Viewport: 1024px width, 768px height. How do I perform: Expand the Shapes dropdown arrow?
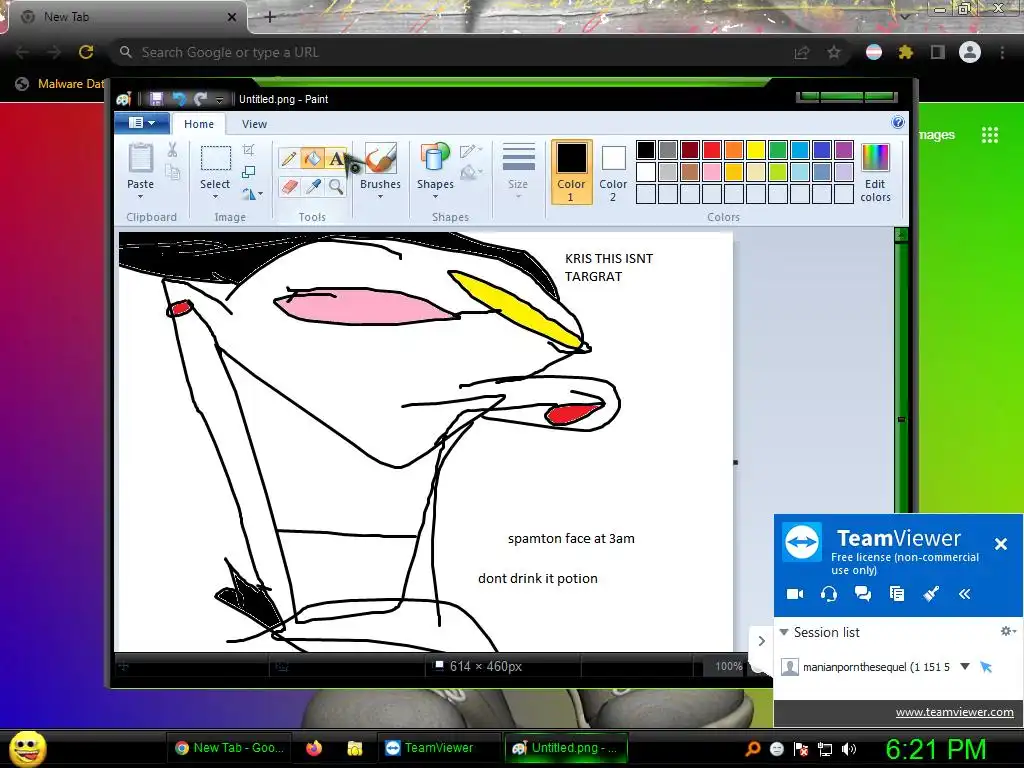pos(435,197)
